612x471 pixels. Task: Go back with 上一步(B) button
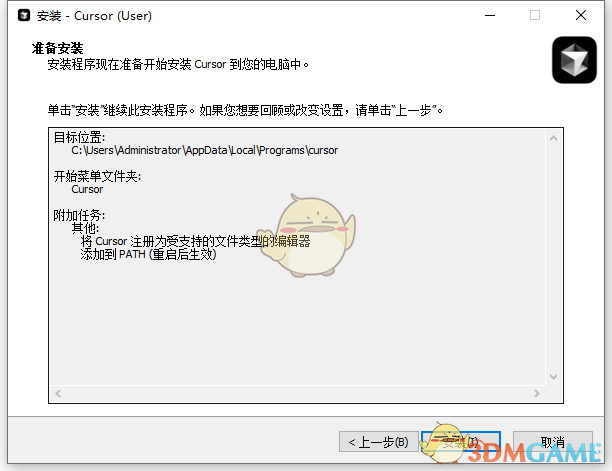379,442
